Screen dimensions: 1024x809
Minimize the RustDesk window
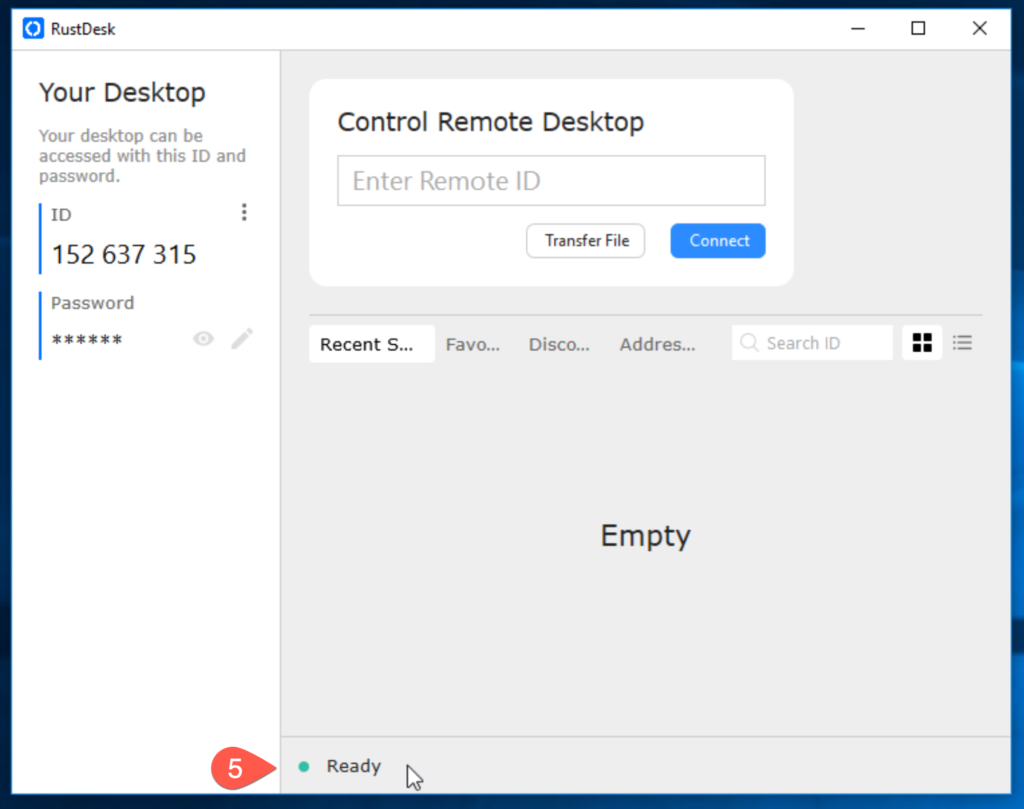[x=857, y=29]
